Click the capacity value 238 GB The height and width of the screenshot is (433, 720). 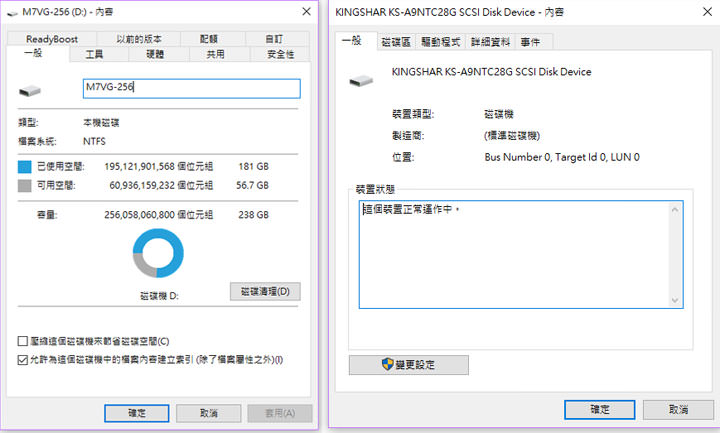click(253, 215)
